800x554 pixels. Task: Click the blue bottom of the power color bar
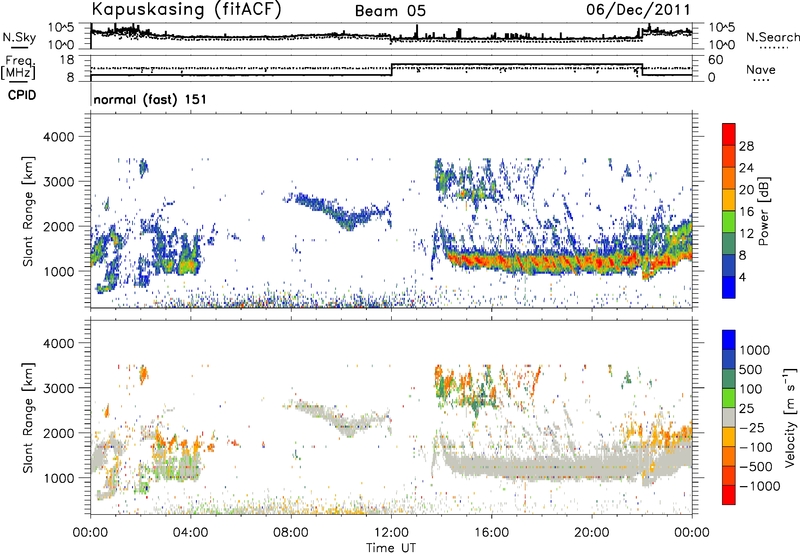[x=729, y=287]
